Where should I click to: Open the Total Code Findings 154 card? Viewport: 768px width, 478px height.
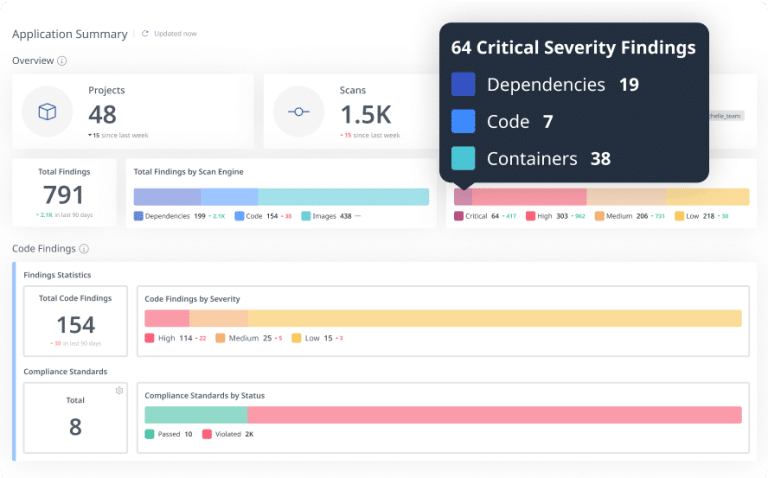(76, 321)
